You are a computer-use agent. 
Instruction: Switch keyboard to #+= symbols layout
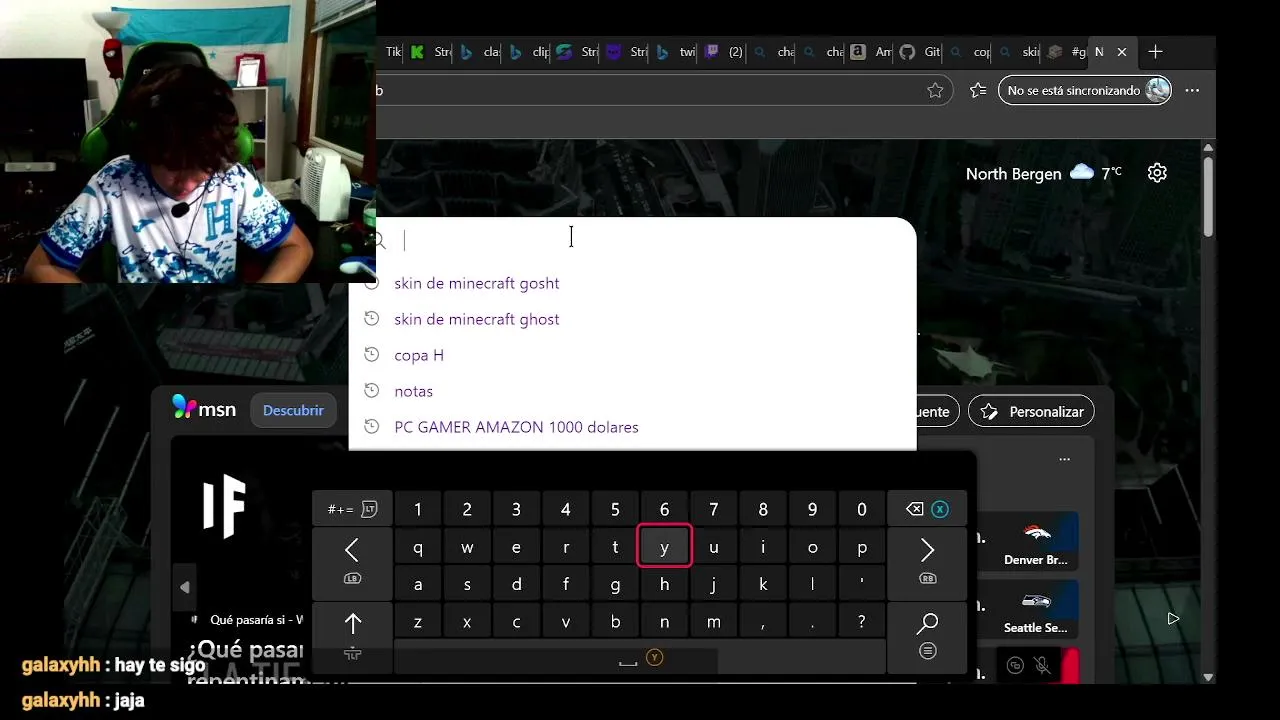point(352,509)
